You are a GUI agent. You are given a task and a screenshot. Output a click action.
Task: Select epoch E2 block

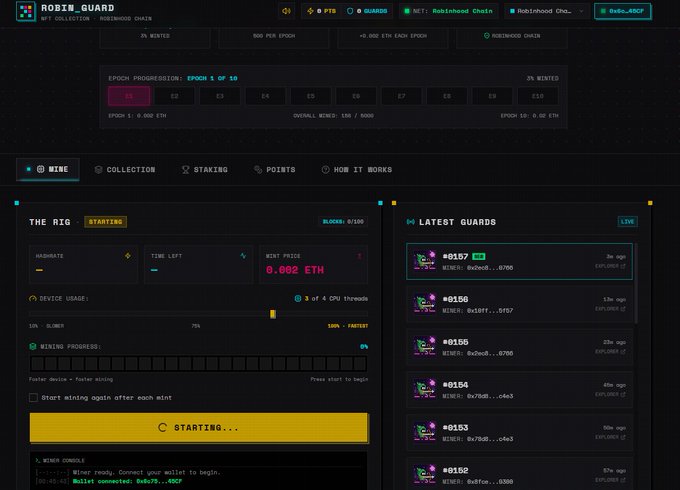[174, 96]
